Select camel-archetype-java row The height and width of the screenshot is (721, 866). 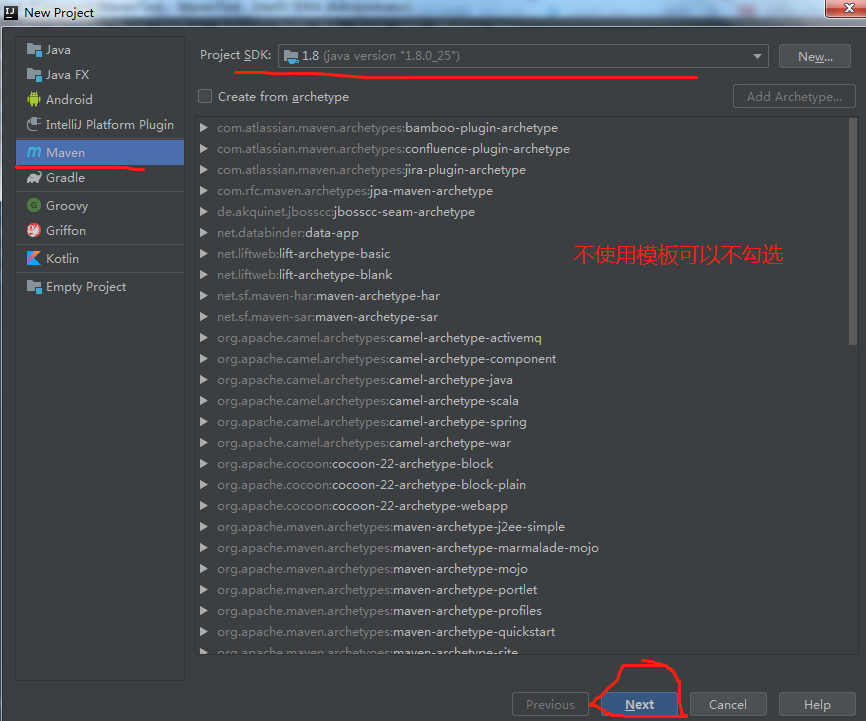[522, 380]
